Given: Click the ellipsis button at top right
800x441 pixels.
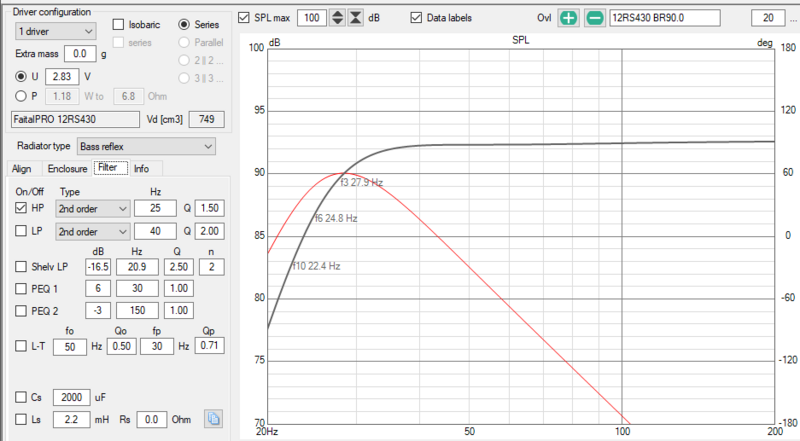Looking at the screenshot, I should click(x=791, y=18).
